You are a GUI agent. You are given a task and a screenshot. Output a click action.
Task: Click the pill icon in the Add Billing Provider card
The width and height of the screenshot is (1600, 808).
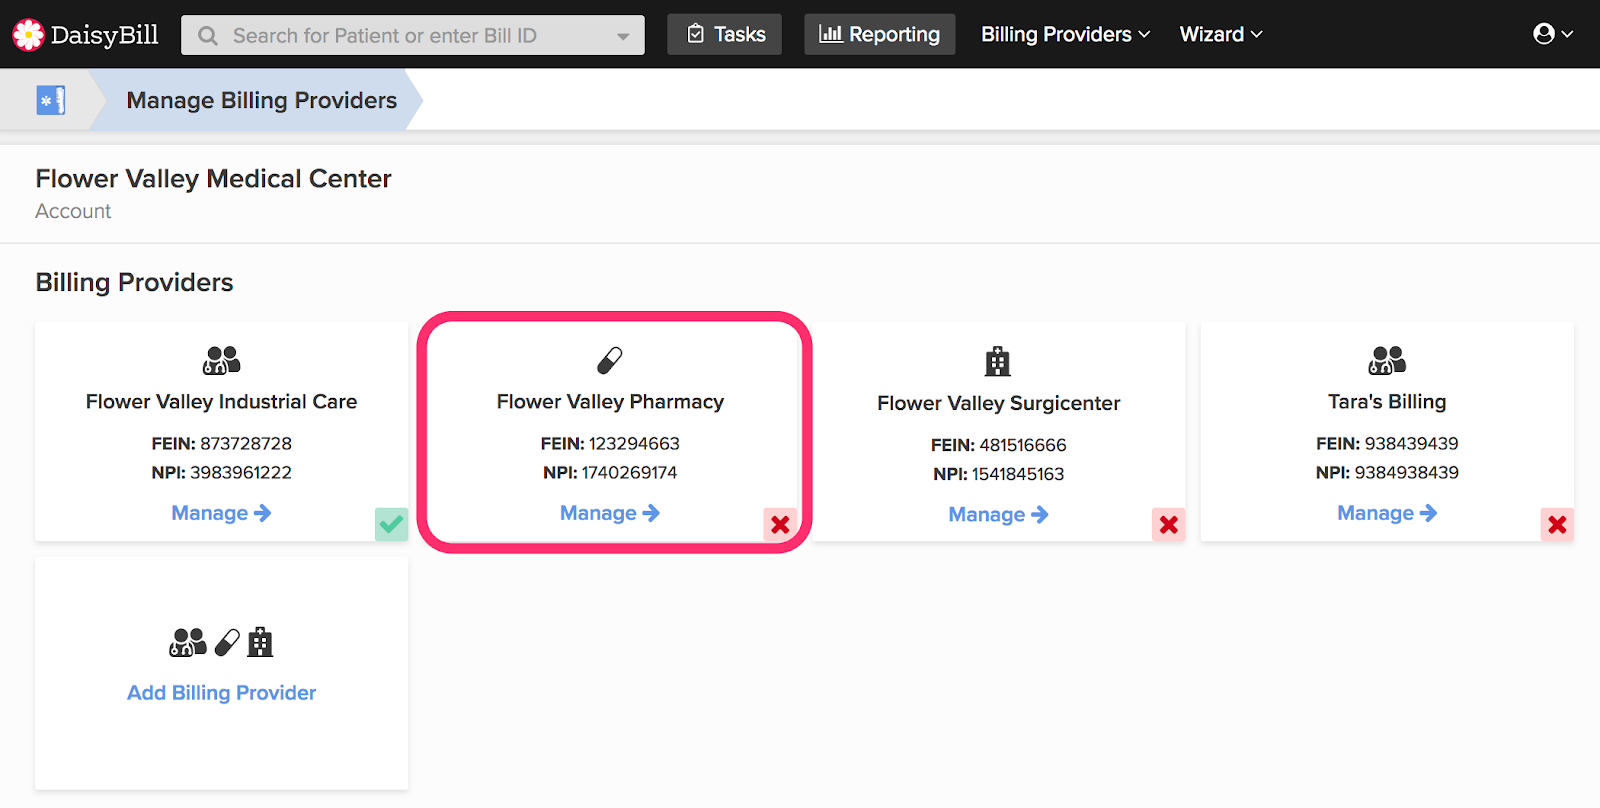(228, 642)
